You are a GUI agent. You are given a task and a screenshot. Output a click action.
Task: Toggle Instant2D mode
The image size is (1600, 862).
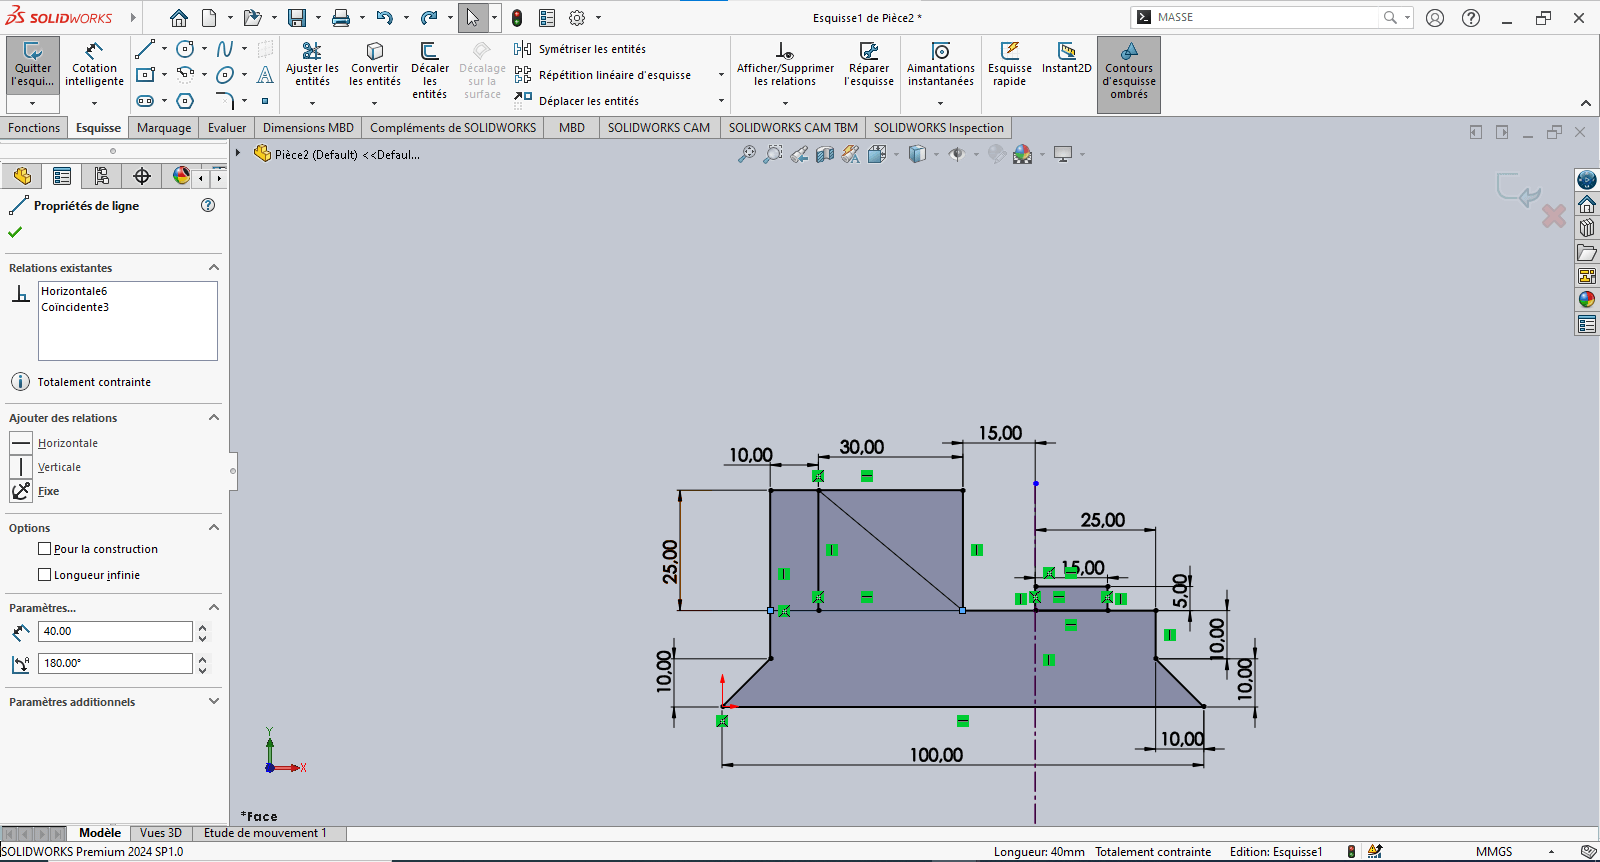[x=1066, y=58]
